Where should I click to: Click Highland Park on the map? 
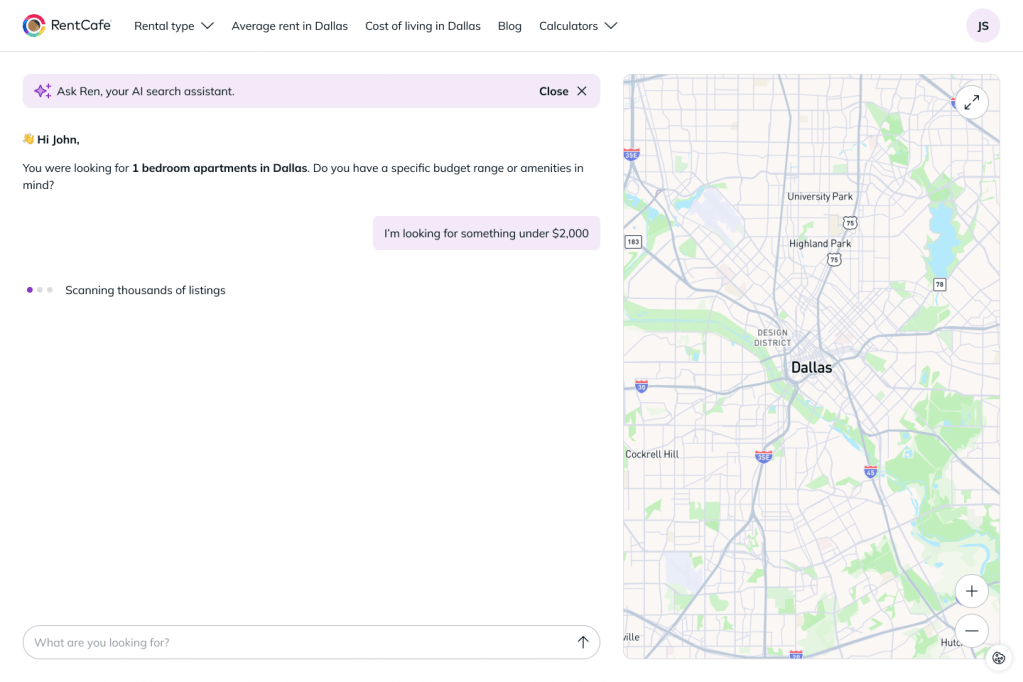coord(819,243)
